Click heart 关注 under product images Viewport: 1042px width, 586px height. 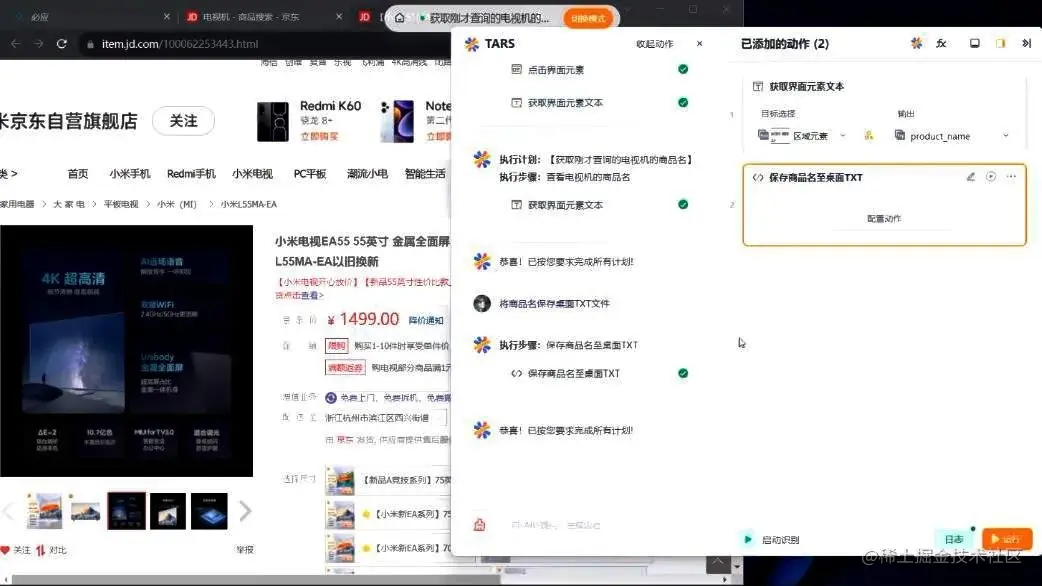click(16, 550)
